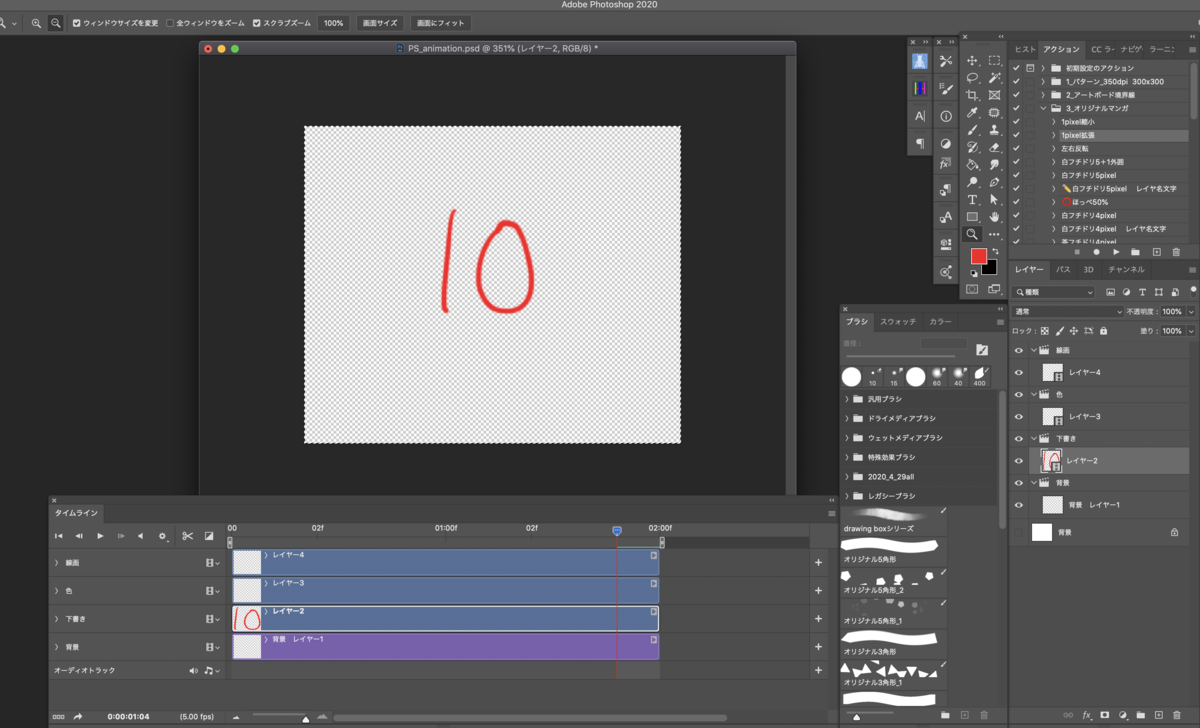Delete action with Actions panel trash icon
Viewport: 1200px width, 728px height.
pos(1176,252)
